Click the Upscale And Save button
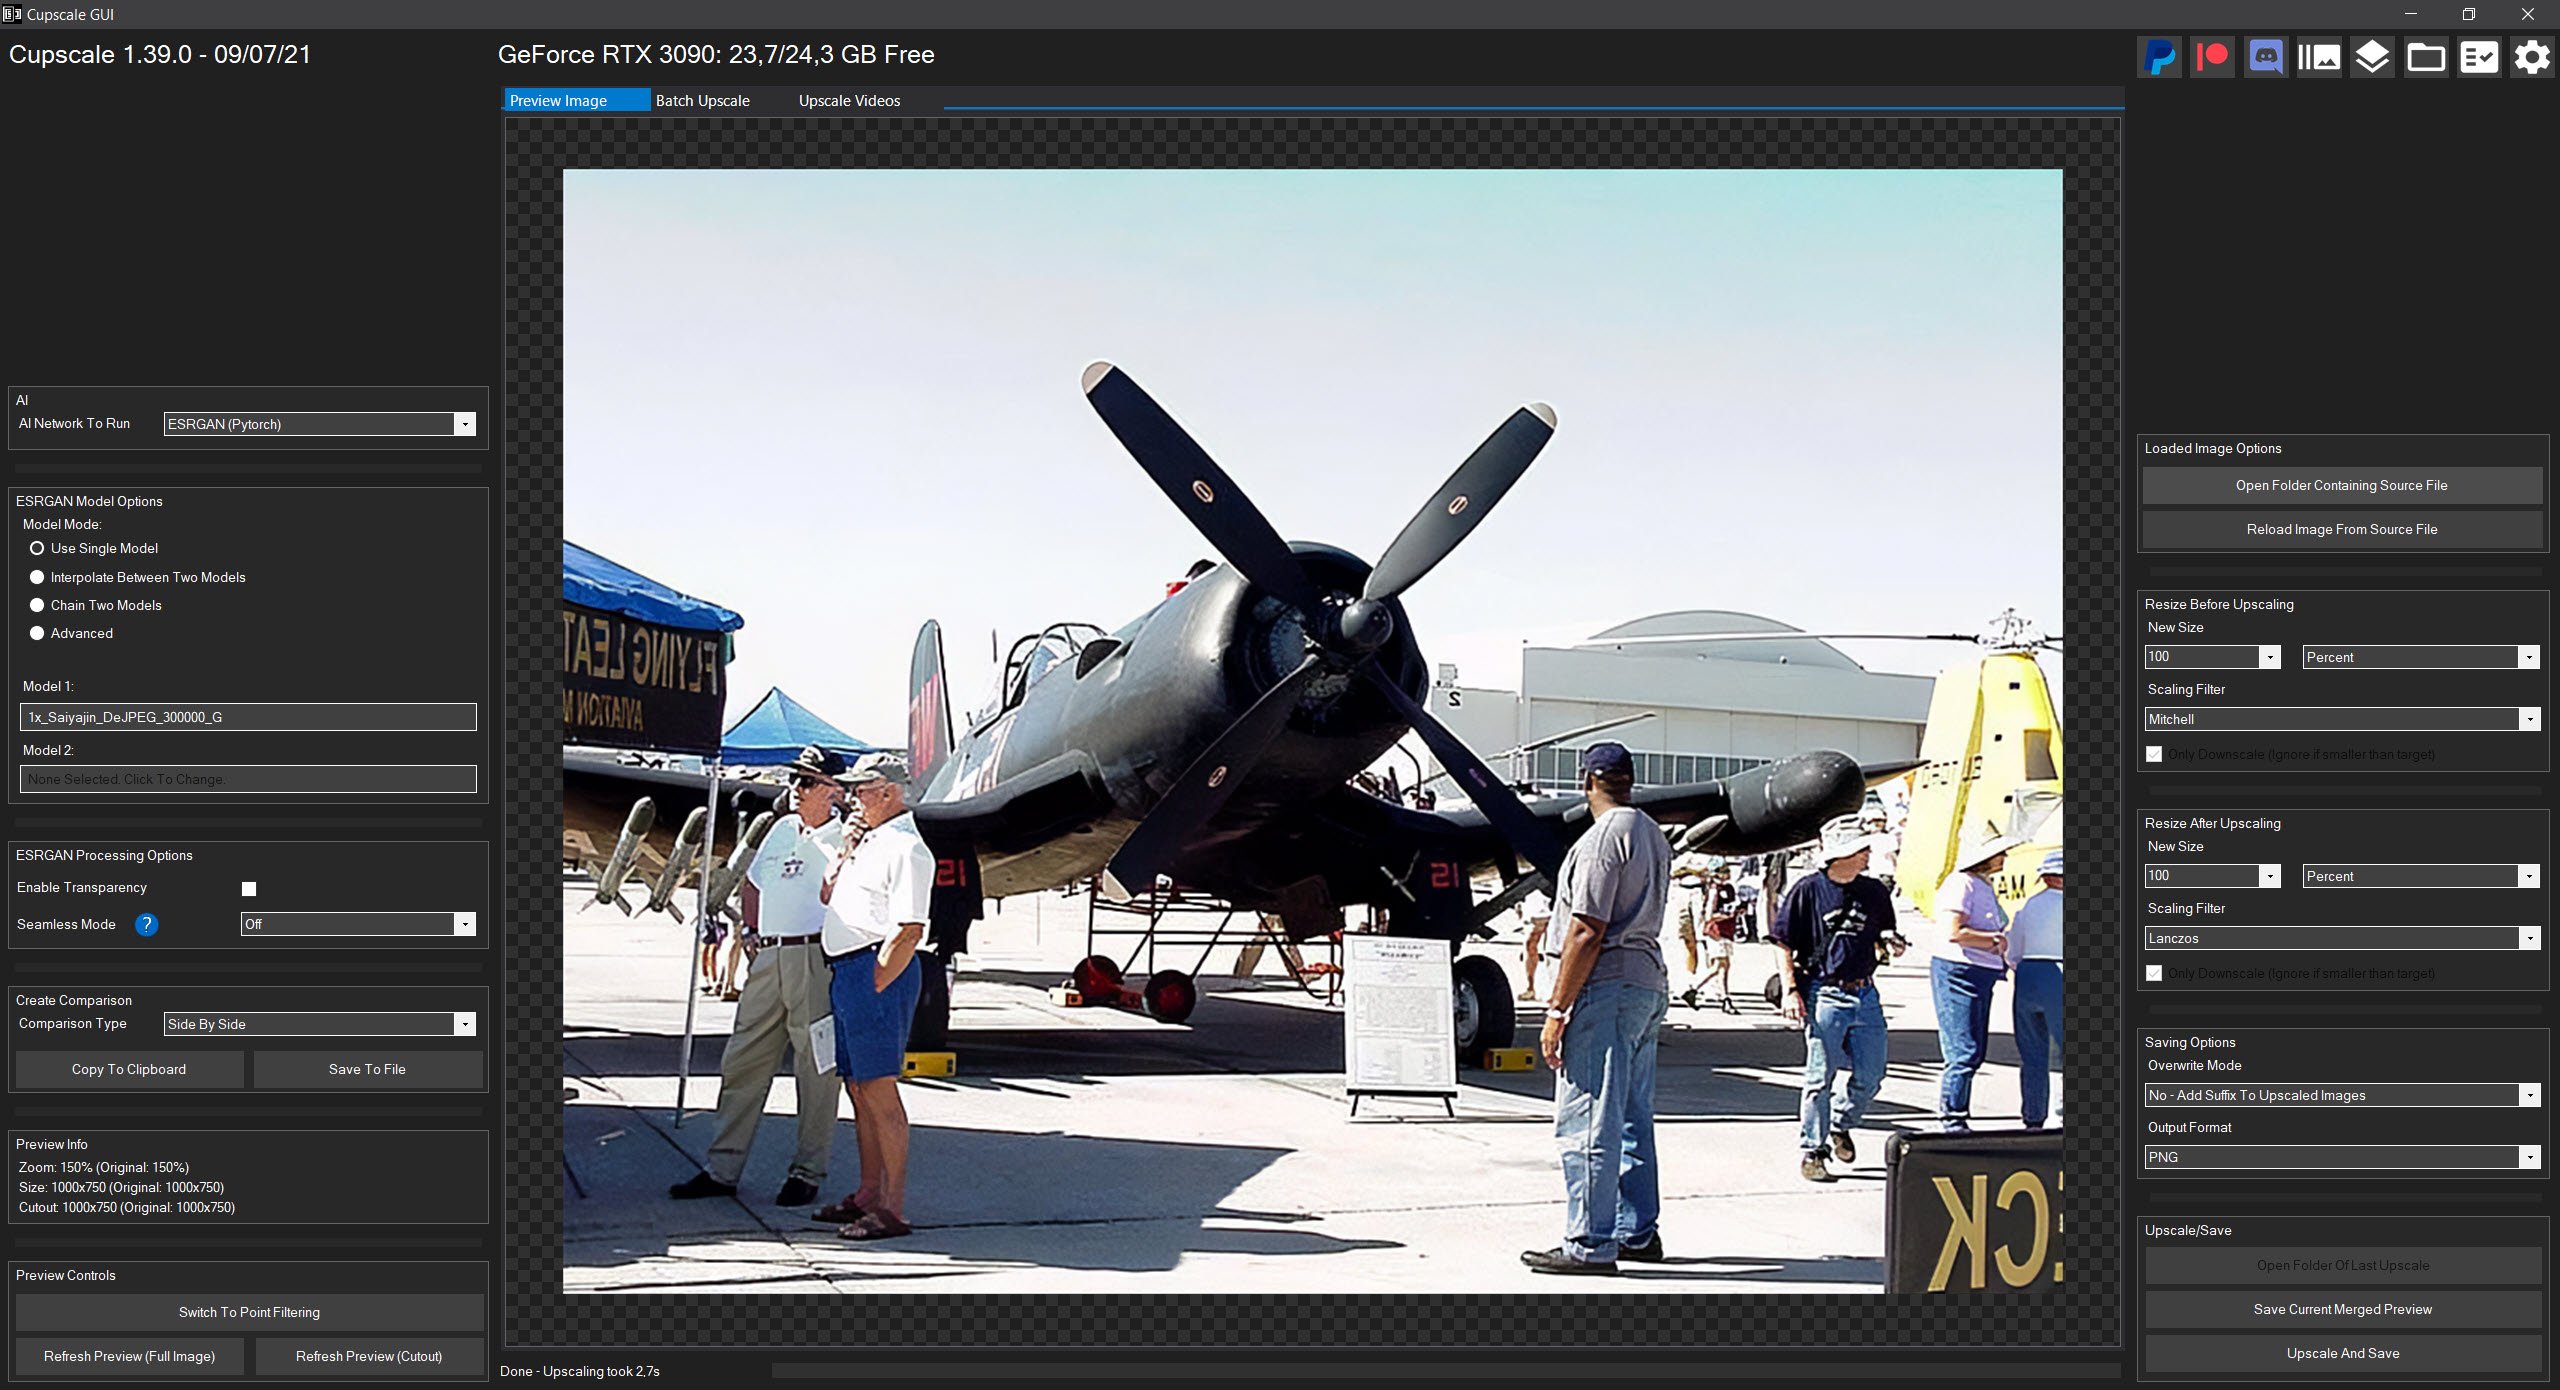 pos(2342,1353)
